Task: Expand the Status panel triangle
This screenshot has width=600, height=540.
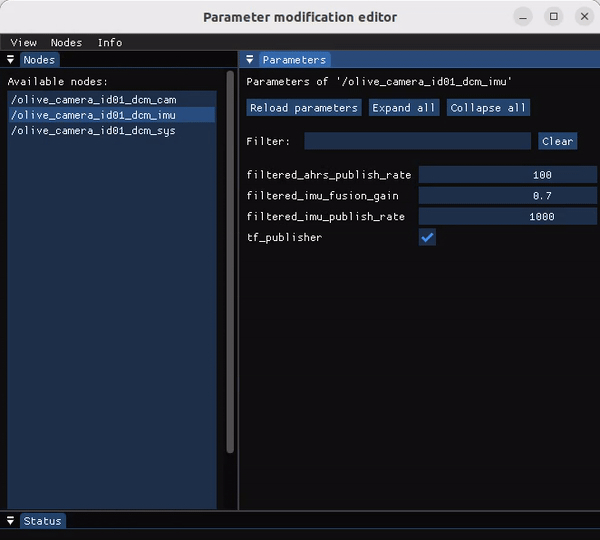Action: coord(11,521)
